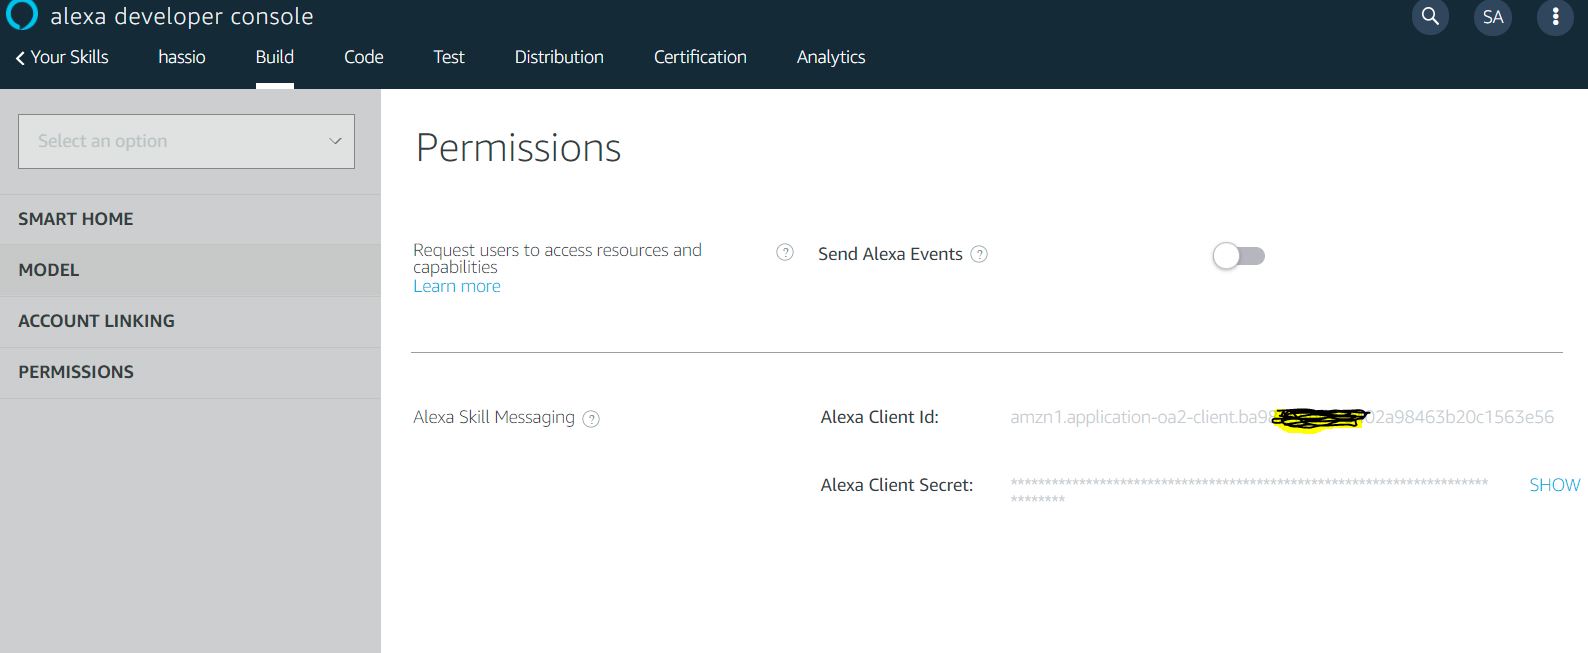
Task: Click the Request users to access resources text
Action: 557,258
